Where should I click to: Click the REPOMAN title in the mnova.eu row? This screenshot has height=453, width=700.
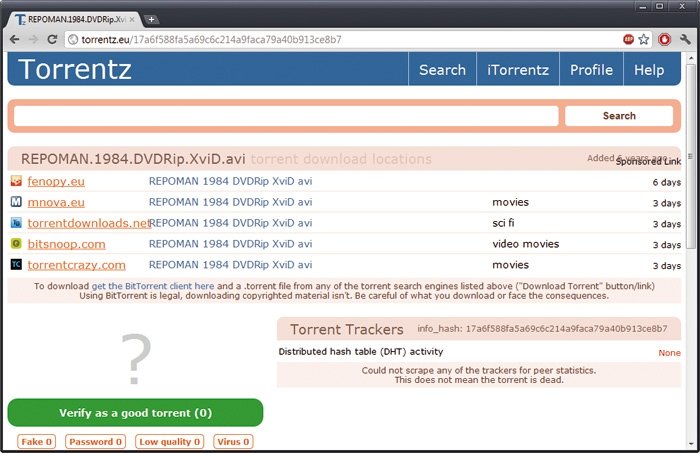pos(230,202)
